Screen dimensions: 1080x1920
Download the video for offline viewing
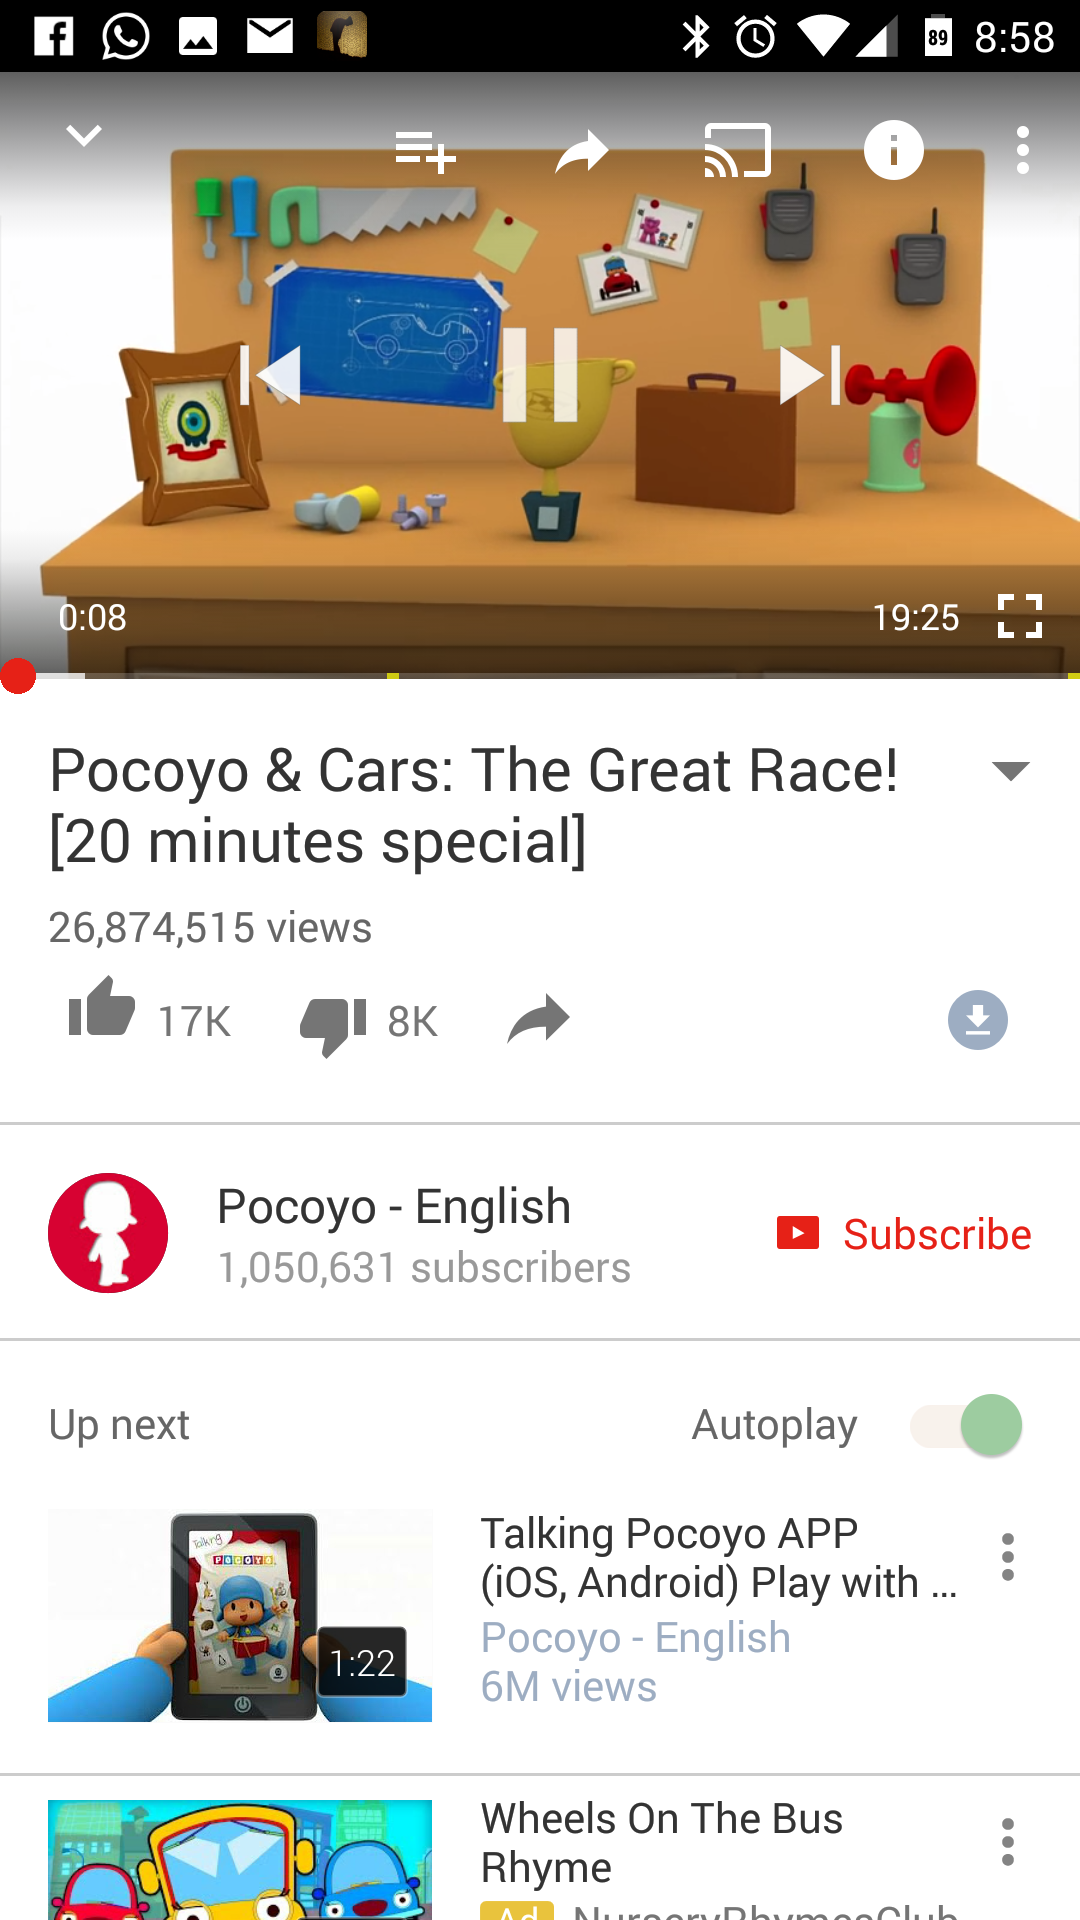coord(978,1020)
